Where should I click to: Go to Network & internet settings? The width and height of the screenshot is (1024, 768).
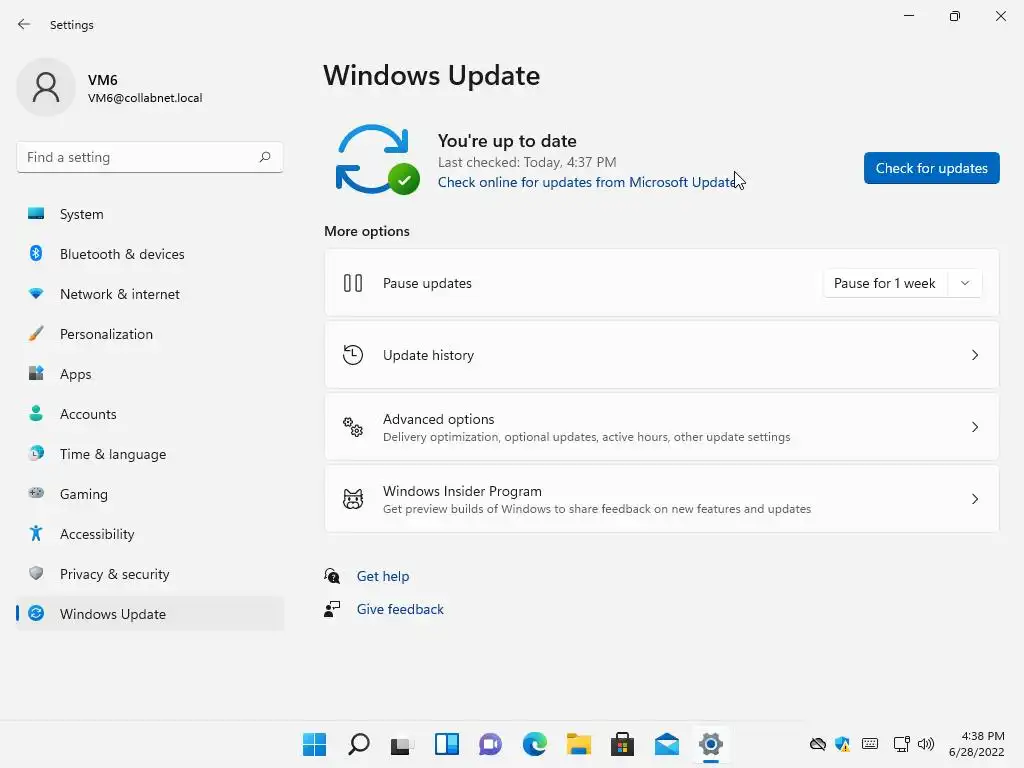coord(150,294)
